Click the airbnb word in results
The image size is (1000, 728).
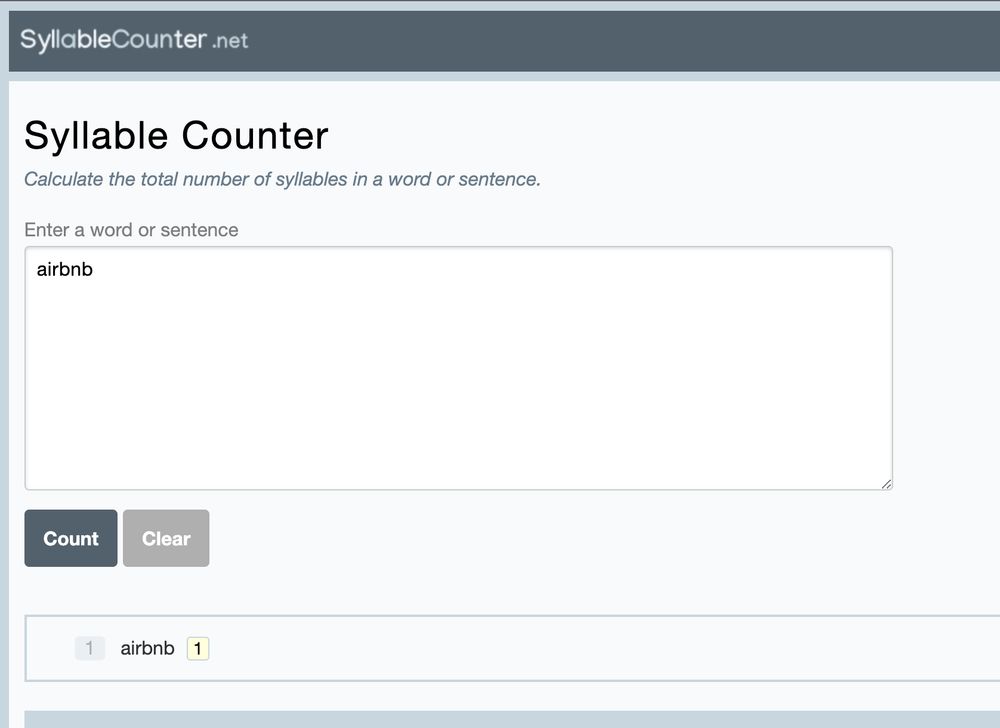pos(147,648)
